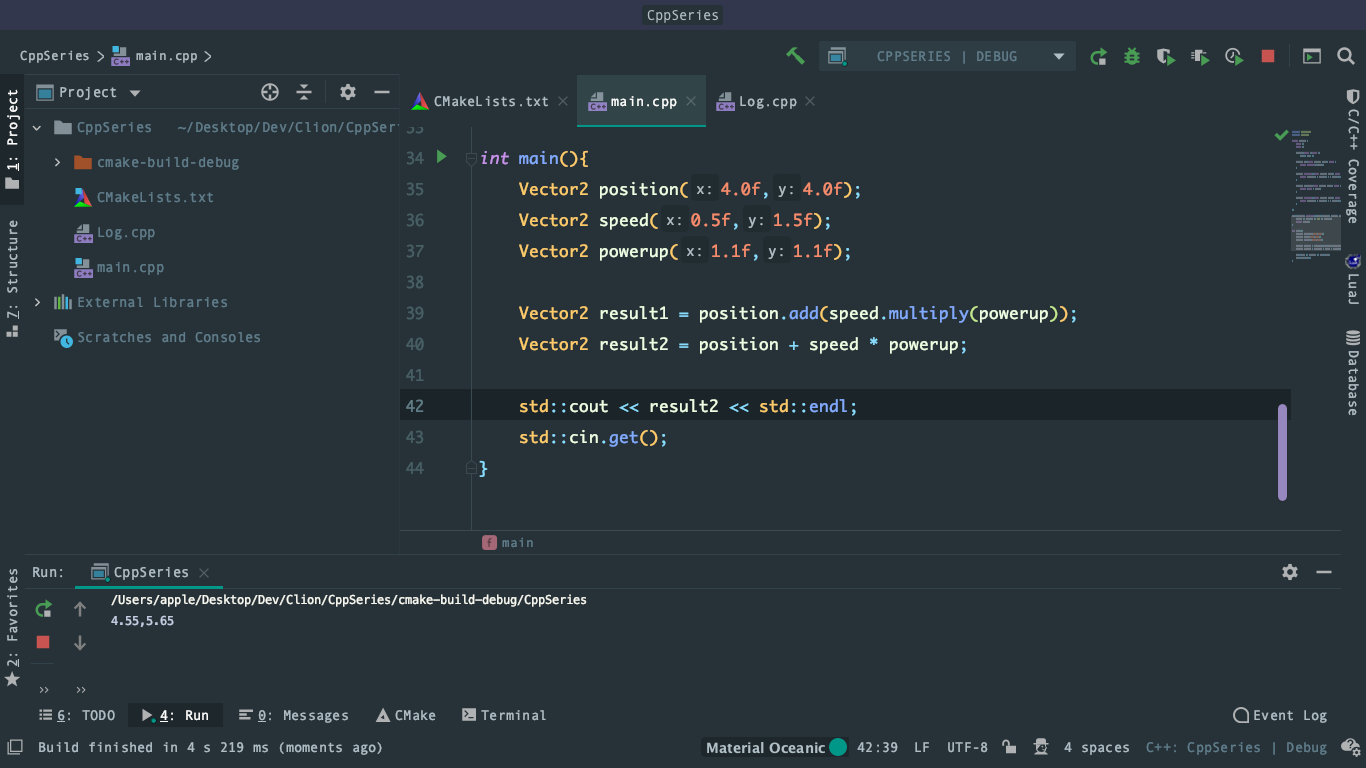This screenshot has width=1366, height=768.
Task: Click the green run gutter arrow at line 34
Action: pos(442,157)
